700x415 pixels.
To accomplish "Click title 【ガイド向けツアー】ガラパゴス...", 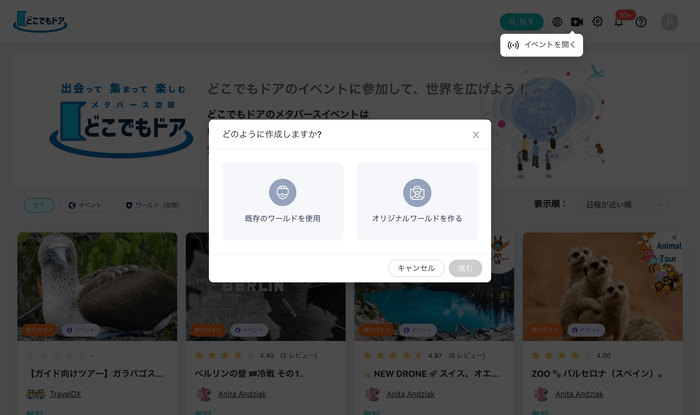I will pos(95,374).
